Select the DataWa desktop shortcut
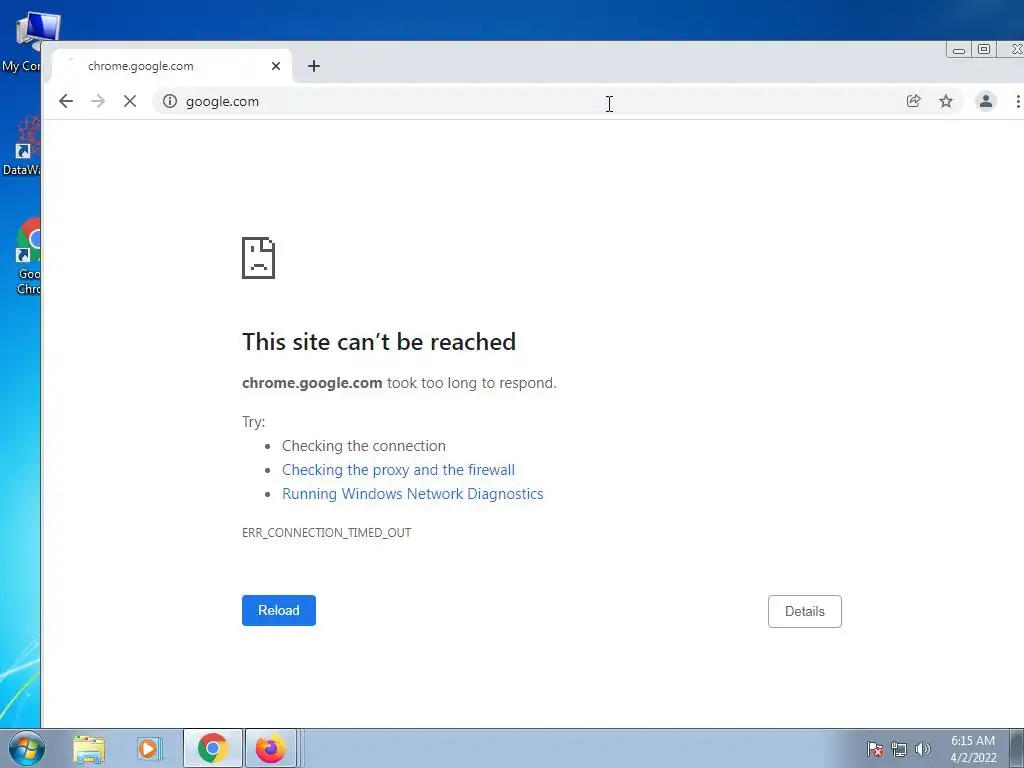This screenshot has width=1024, height=768. point(21,145)
